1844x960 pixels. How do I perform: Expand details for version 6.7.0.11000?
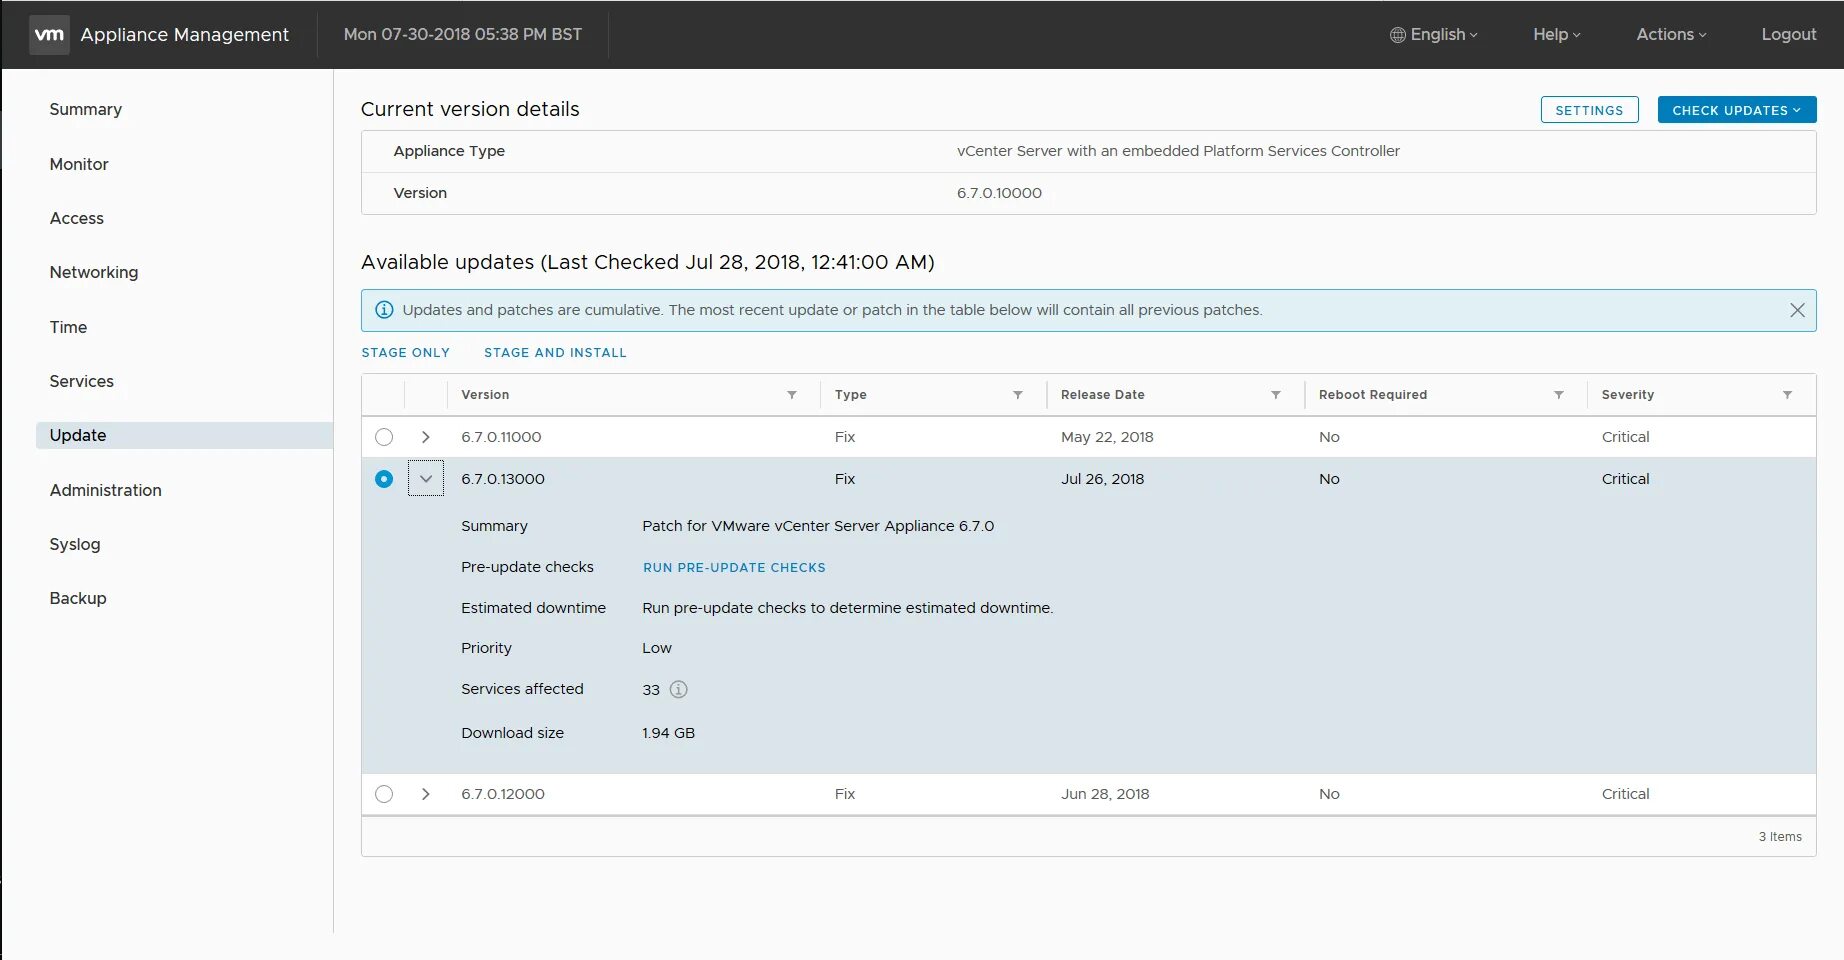pos(426,437)
